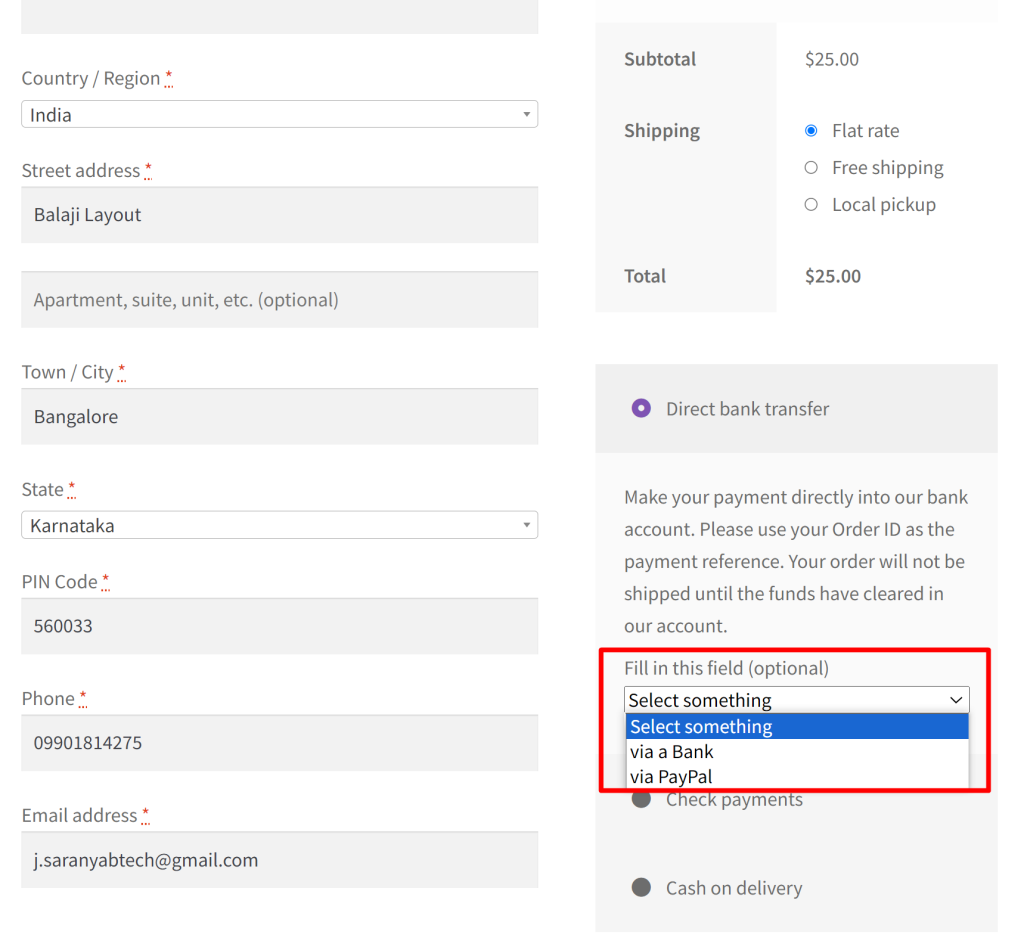The image size is (1024, 947).
Task: Click the Fill in this field (optional) label
Action: point(726,668)
